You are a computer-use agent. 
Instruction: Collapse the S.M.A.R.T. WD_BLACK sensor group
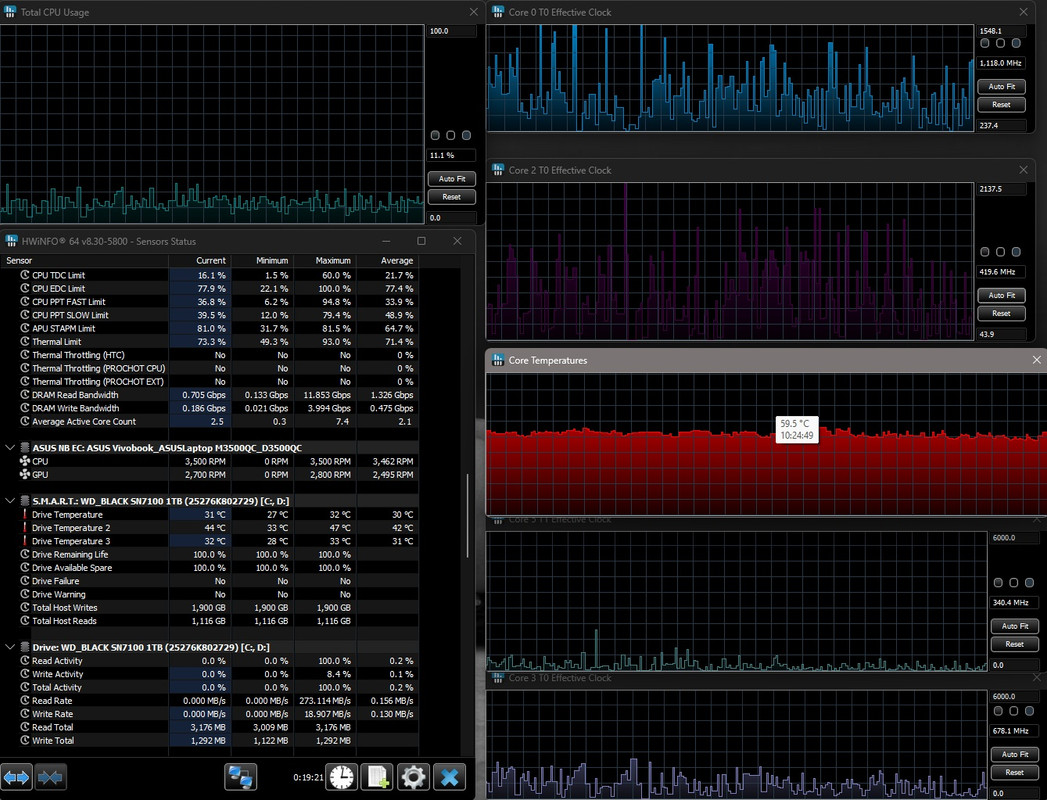click(10, 500)
